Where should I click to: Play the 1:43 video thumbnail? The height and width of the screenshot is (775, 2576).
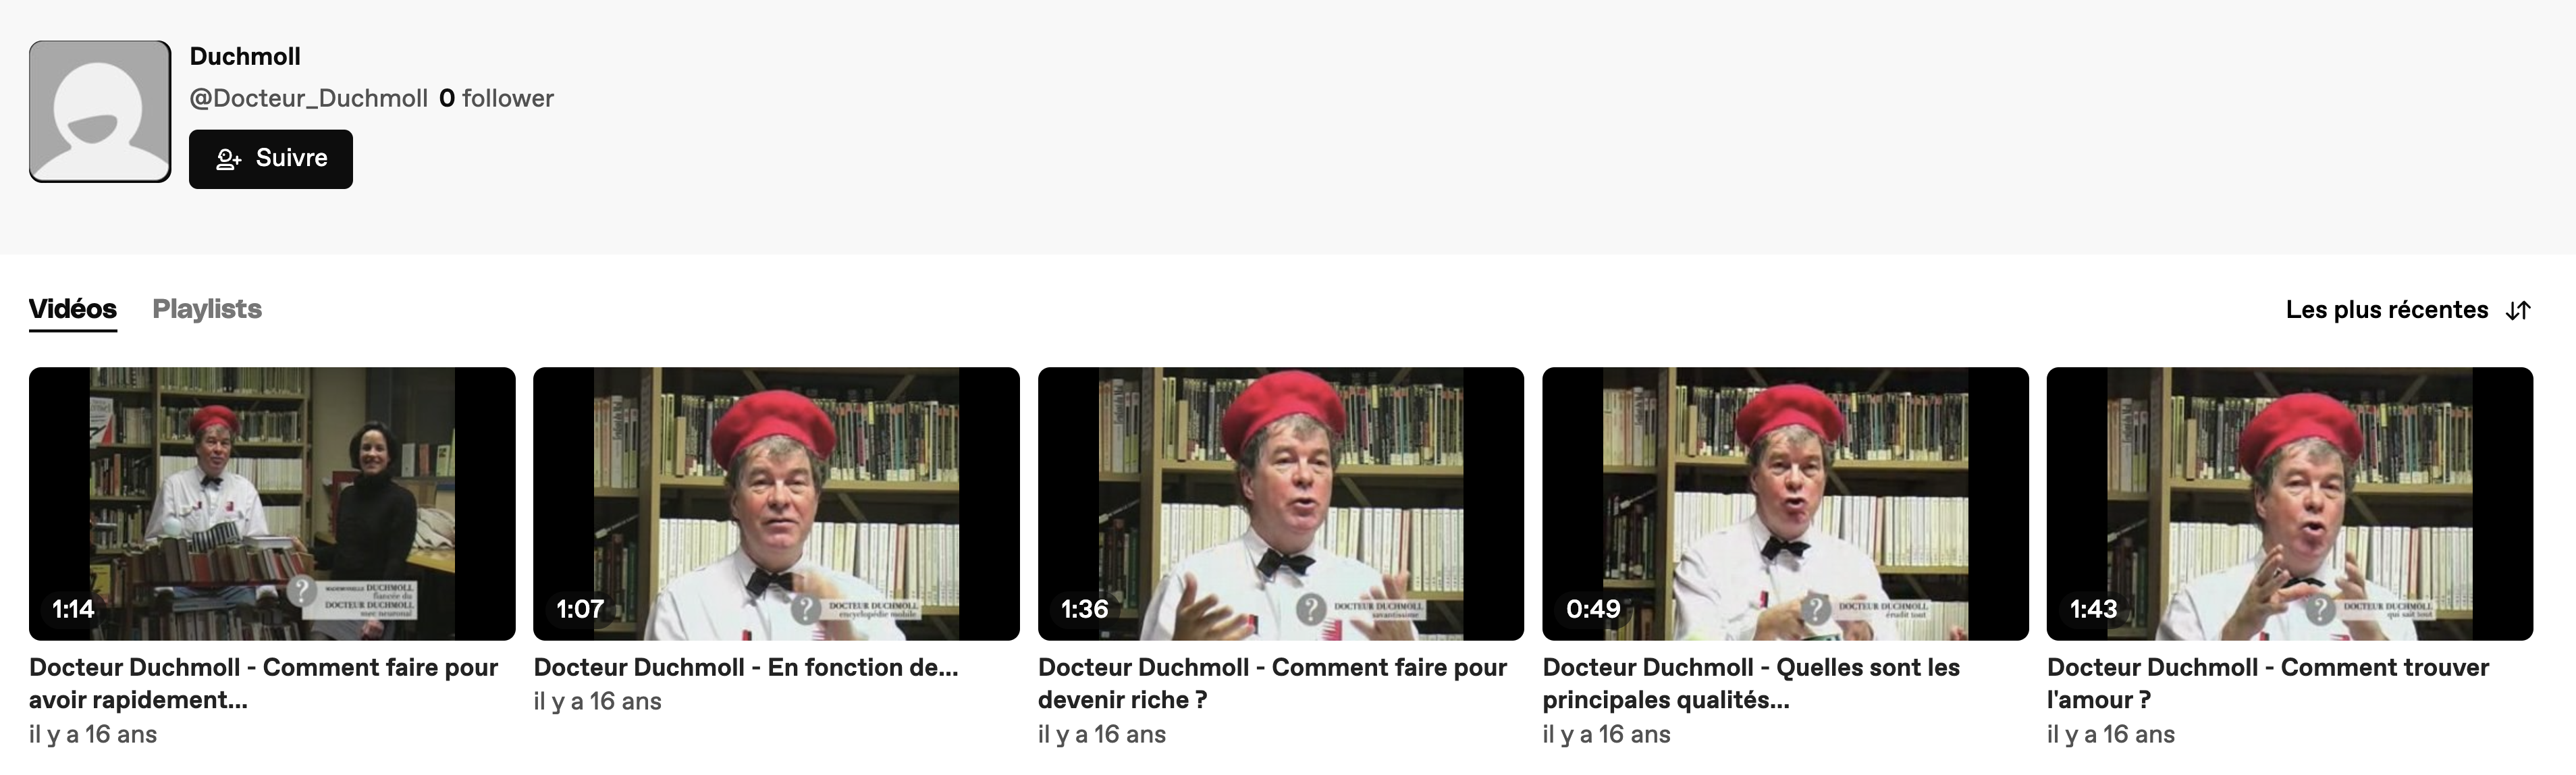pyautogui.click(x=2290, y=504)
